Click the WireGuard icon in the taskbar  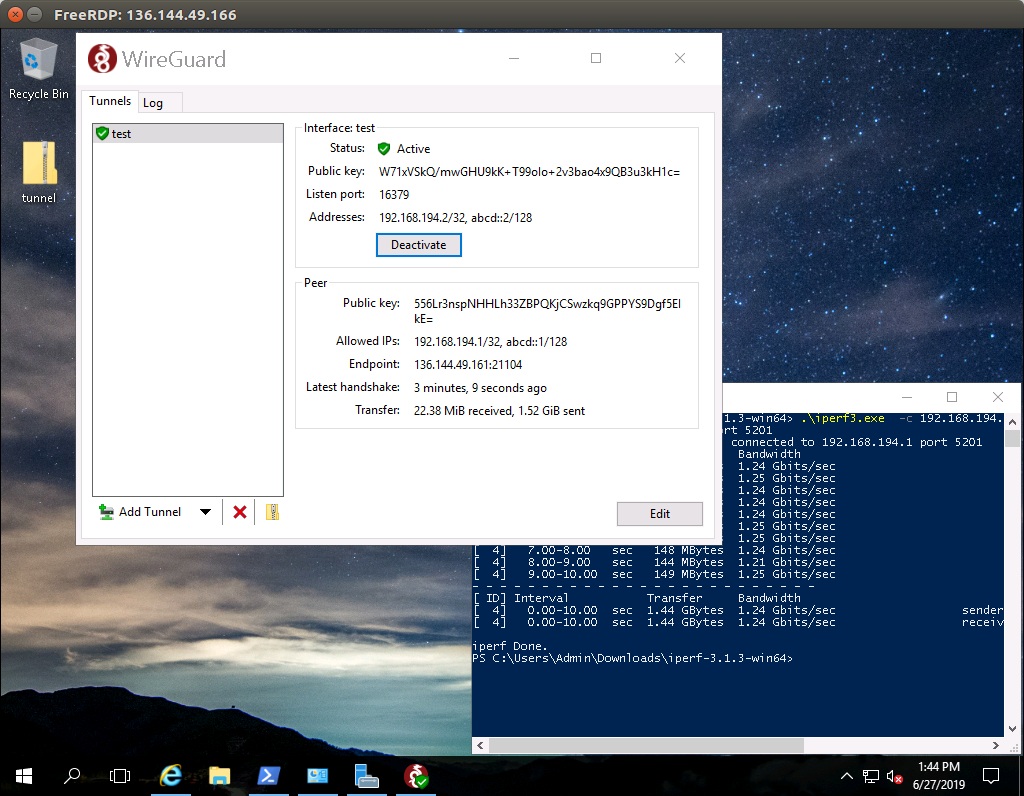[416, 775]
